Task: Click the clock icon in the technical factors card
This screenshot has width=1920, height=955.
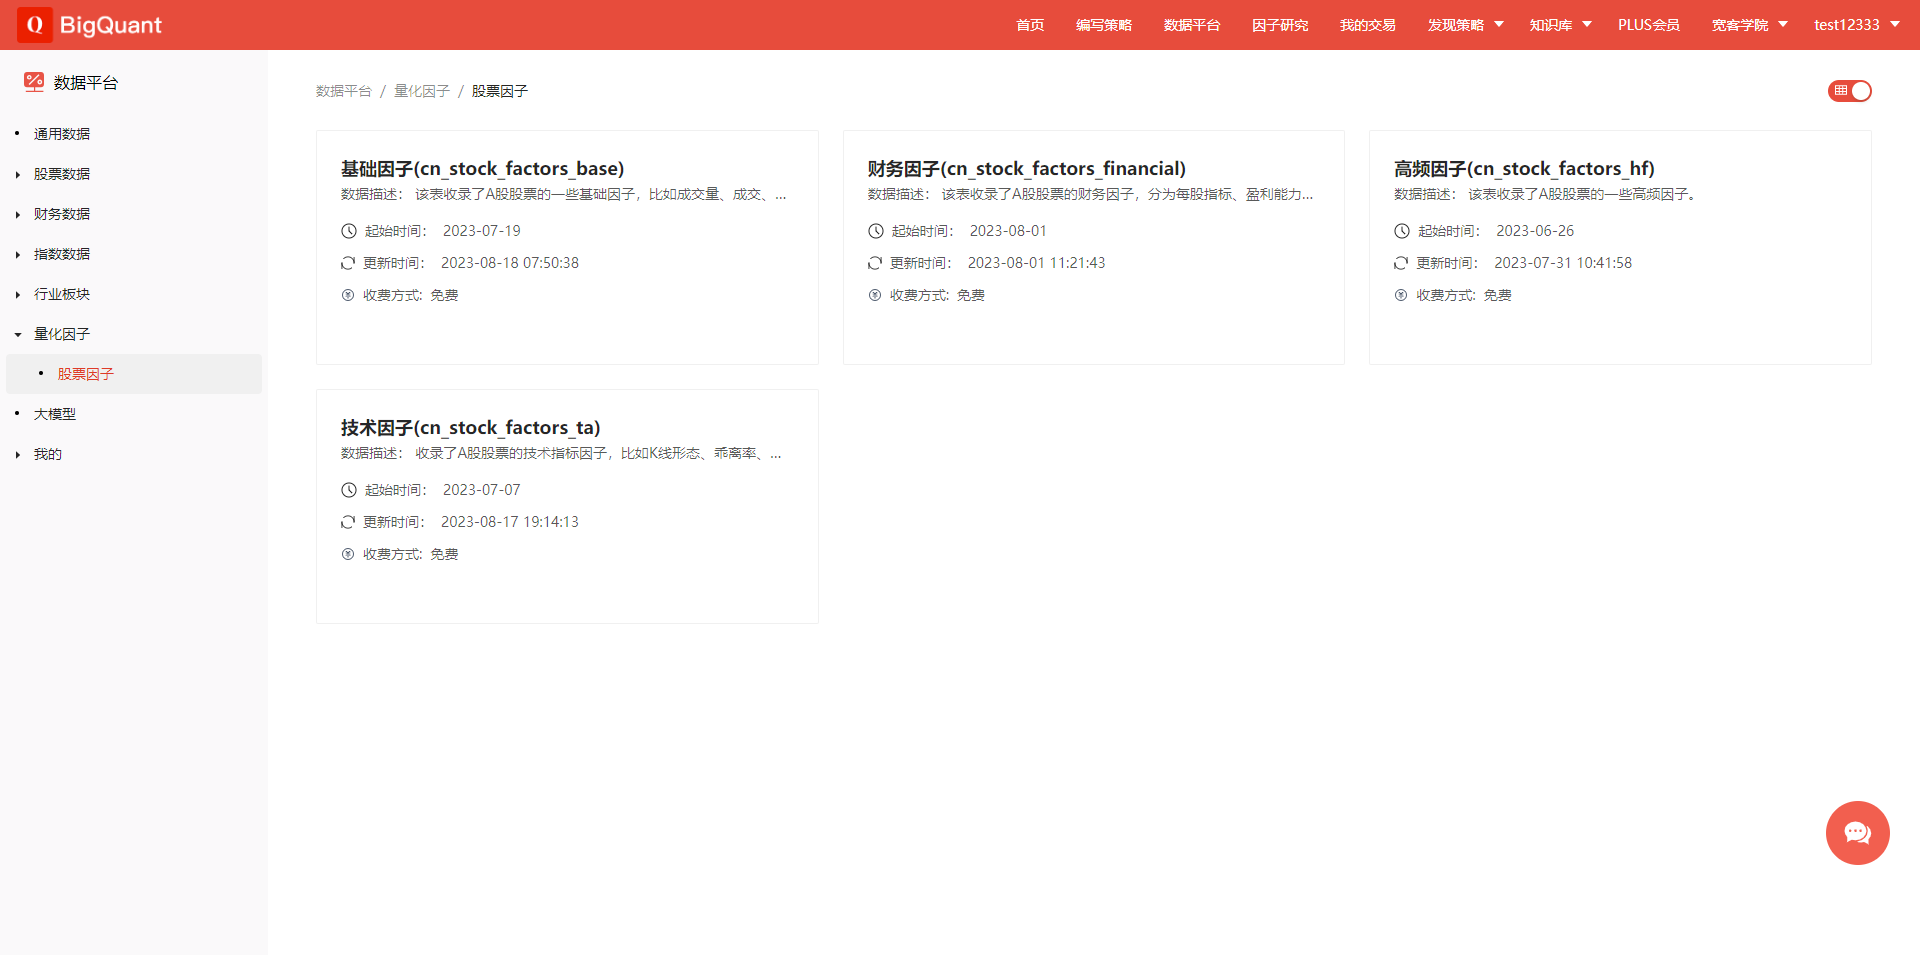Action: [x=349, y=490]
